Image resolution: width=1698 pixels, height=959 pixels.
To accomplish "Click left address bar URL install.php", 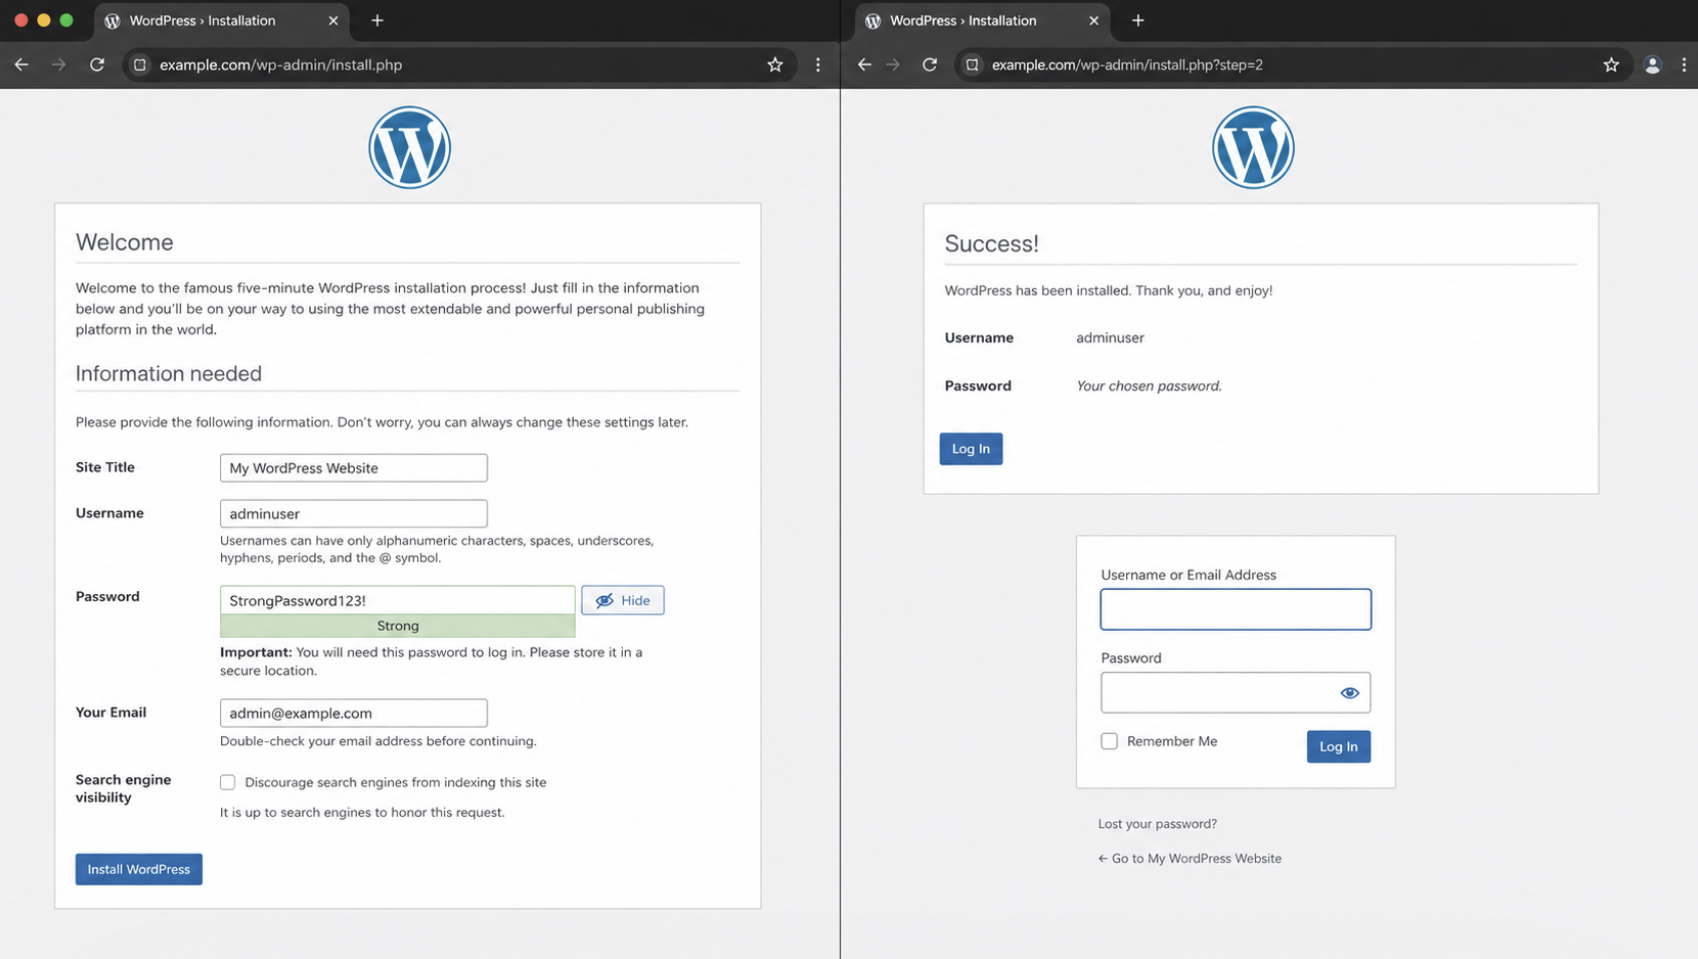I will pos(281,64).
